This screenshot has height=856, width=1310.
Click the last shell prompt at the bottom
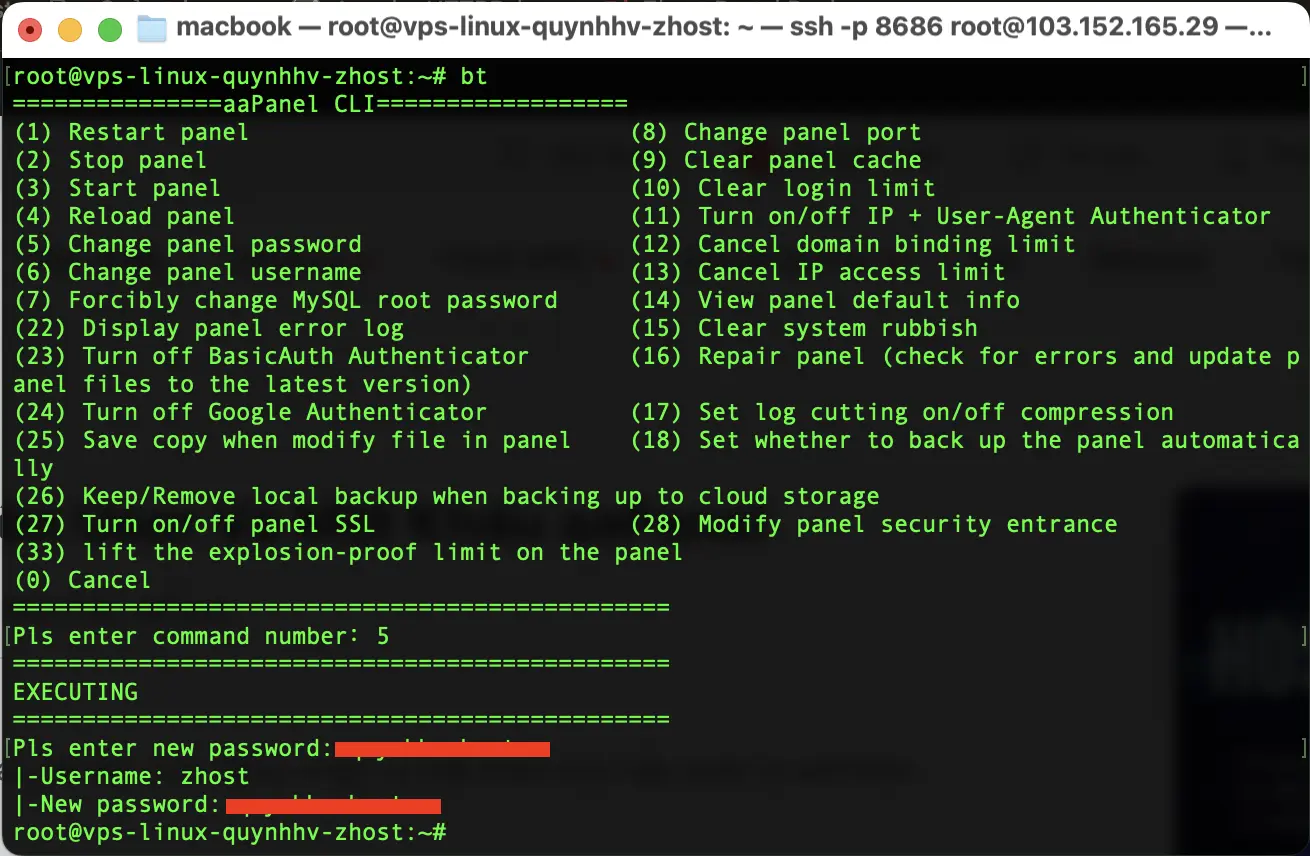[x=229, y=833]
